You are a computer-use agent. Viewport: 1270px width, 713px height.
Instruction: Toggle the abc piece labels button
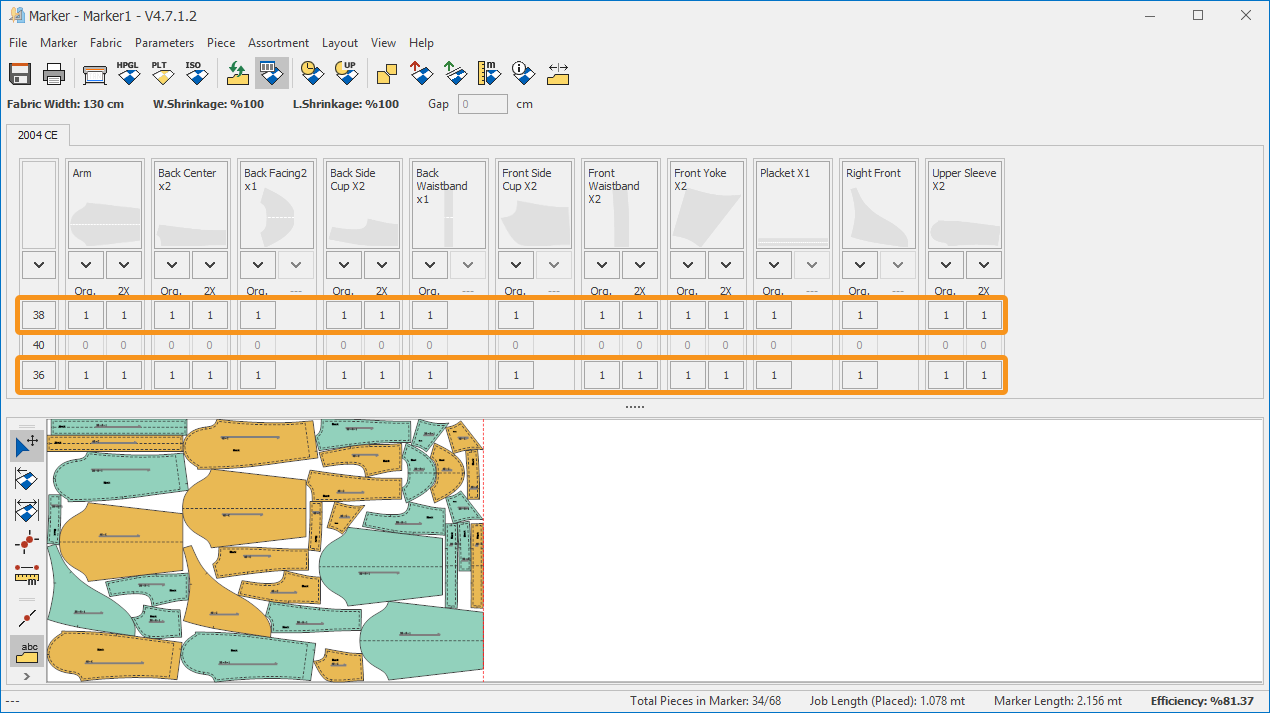tap(27, 651)
